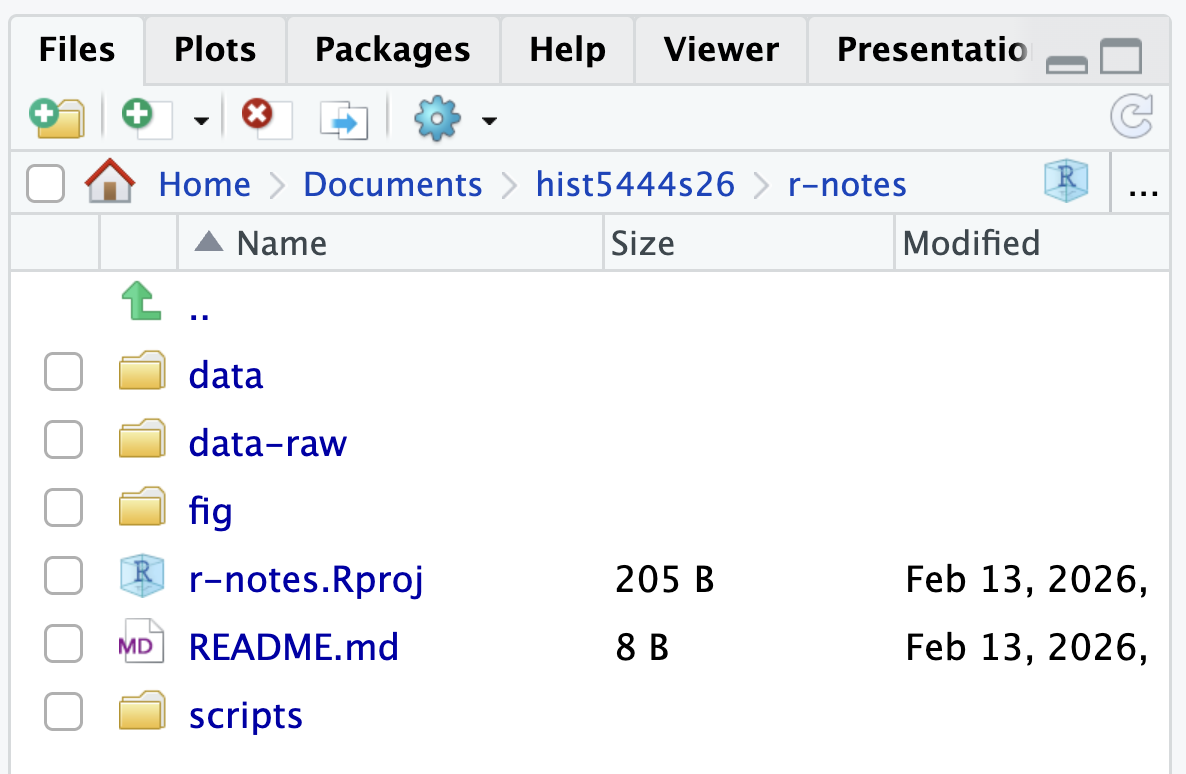1186x774 pixels.
Task: Click the Name column header to re-sort files
Action: (x=281, y=242)
